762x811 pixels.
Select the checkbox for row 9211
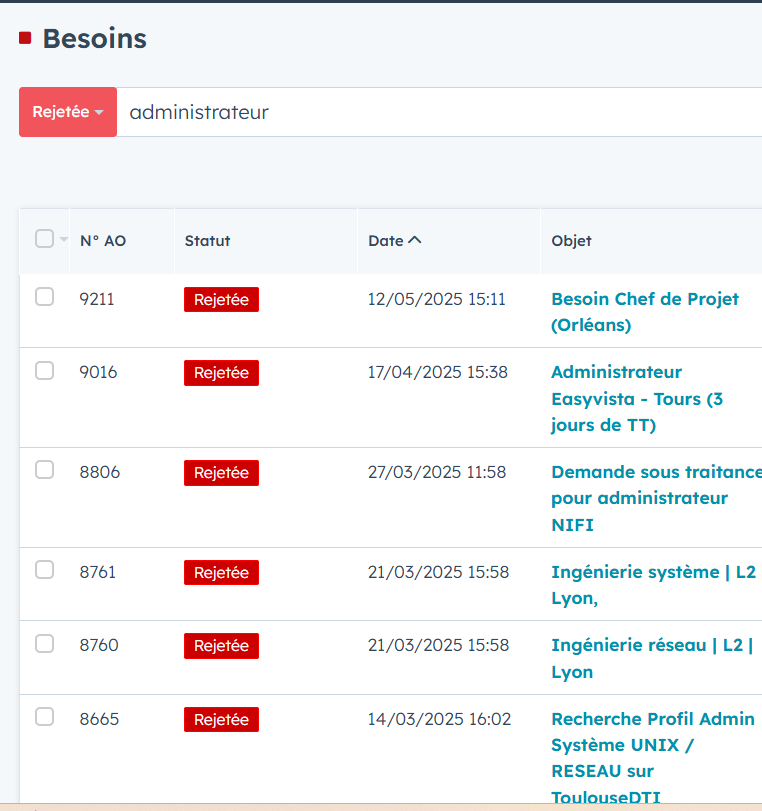(44, 297)
